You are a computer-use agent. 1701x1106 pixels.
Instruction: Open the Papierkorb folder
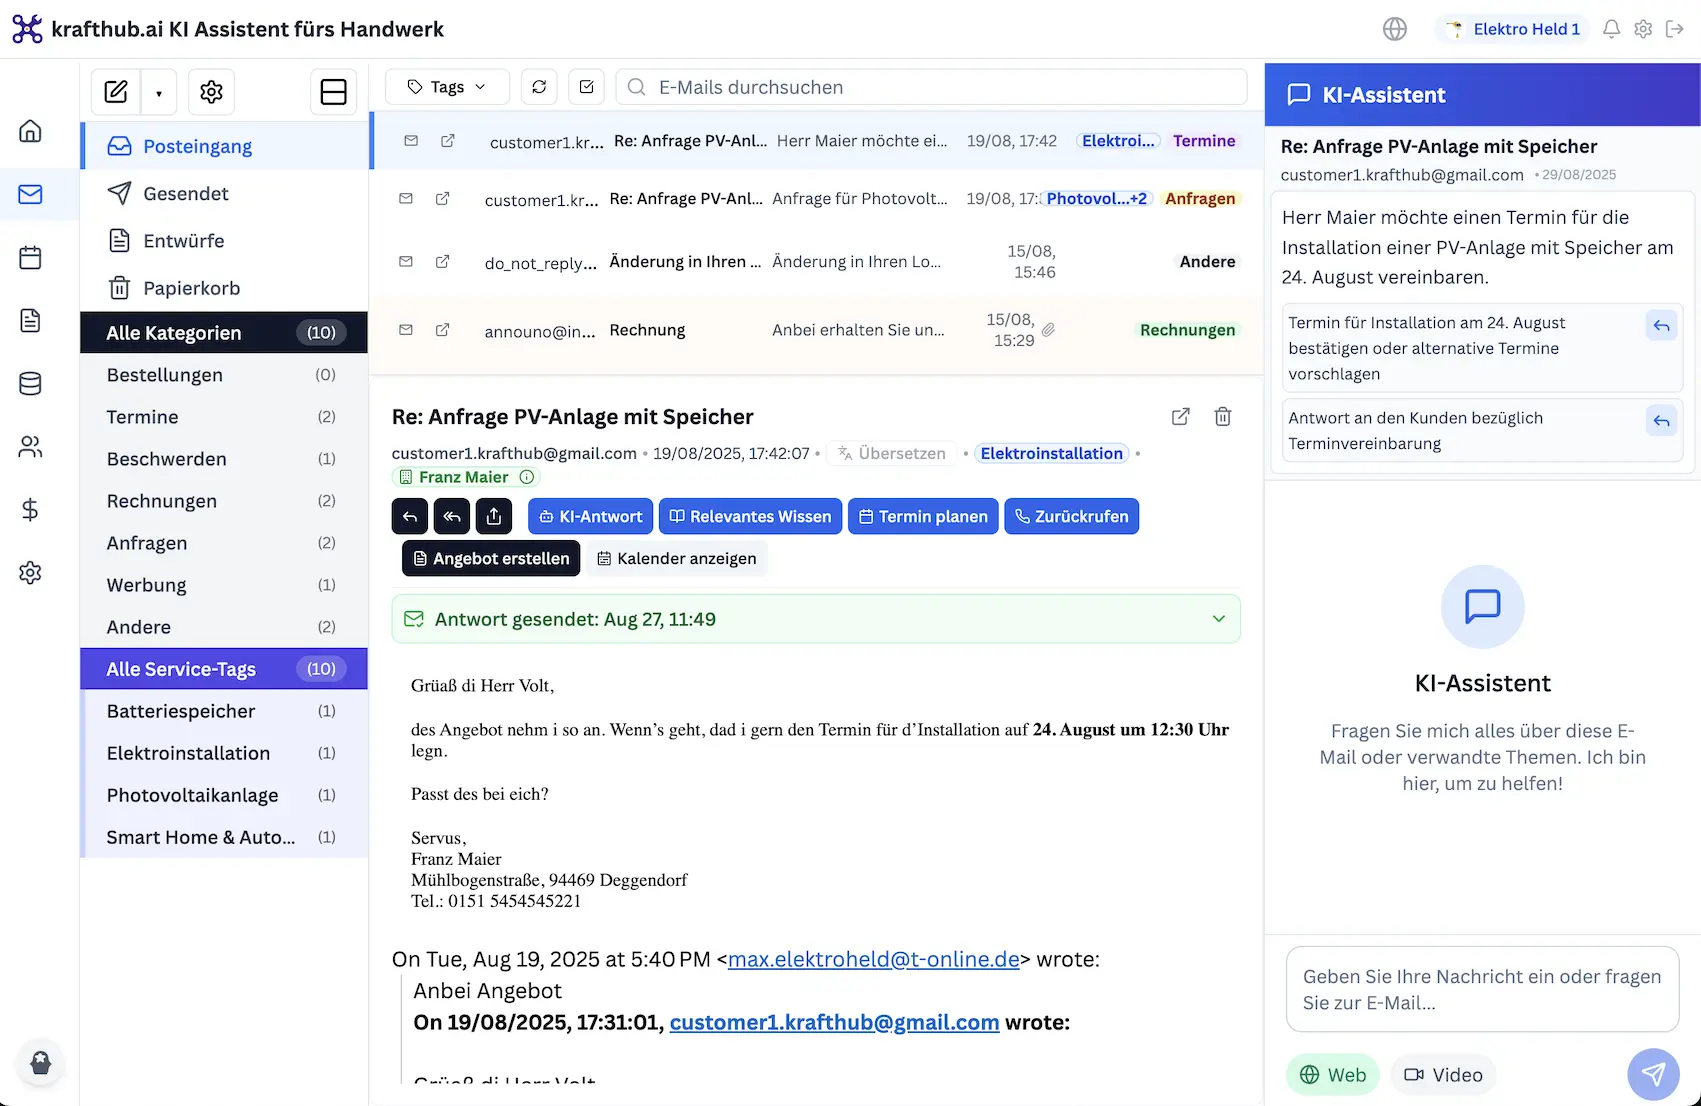[x=190, y=288]
